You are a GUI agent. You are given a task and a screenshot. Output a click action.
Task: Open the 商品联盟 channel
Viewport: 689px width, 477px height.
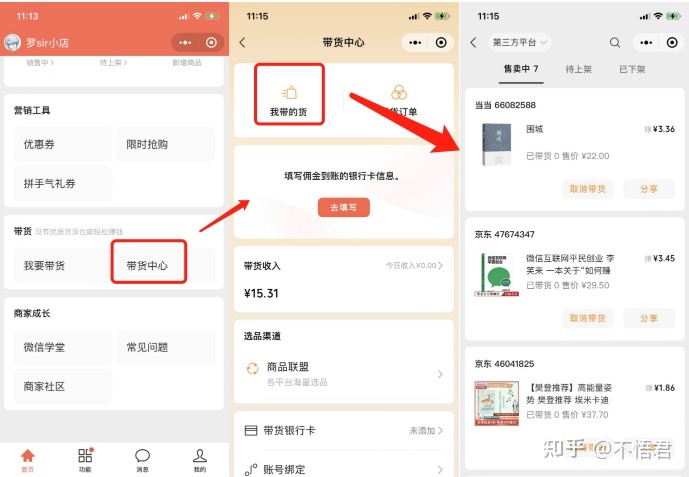(344, 374)
